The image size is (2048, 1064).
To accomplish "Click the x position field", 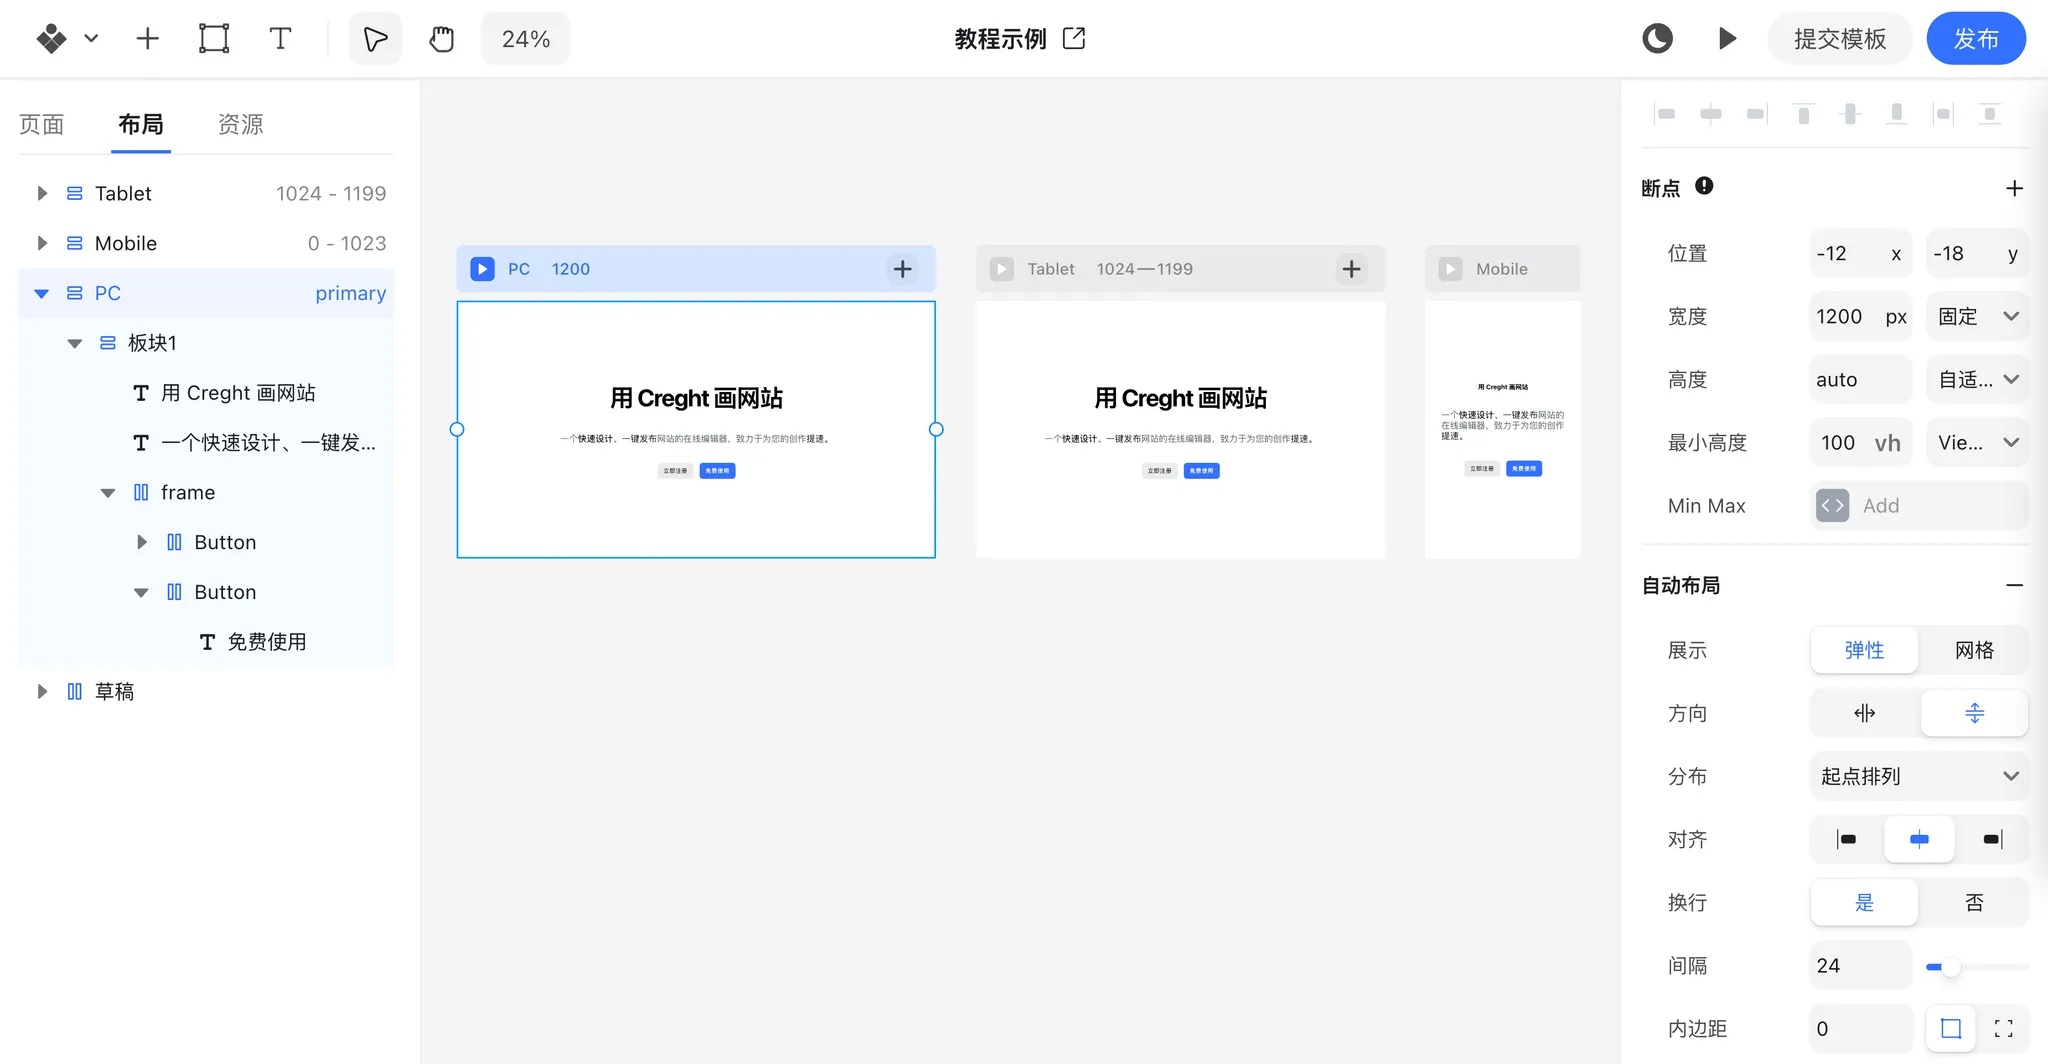I will click(1860, 254).
